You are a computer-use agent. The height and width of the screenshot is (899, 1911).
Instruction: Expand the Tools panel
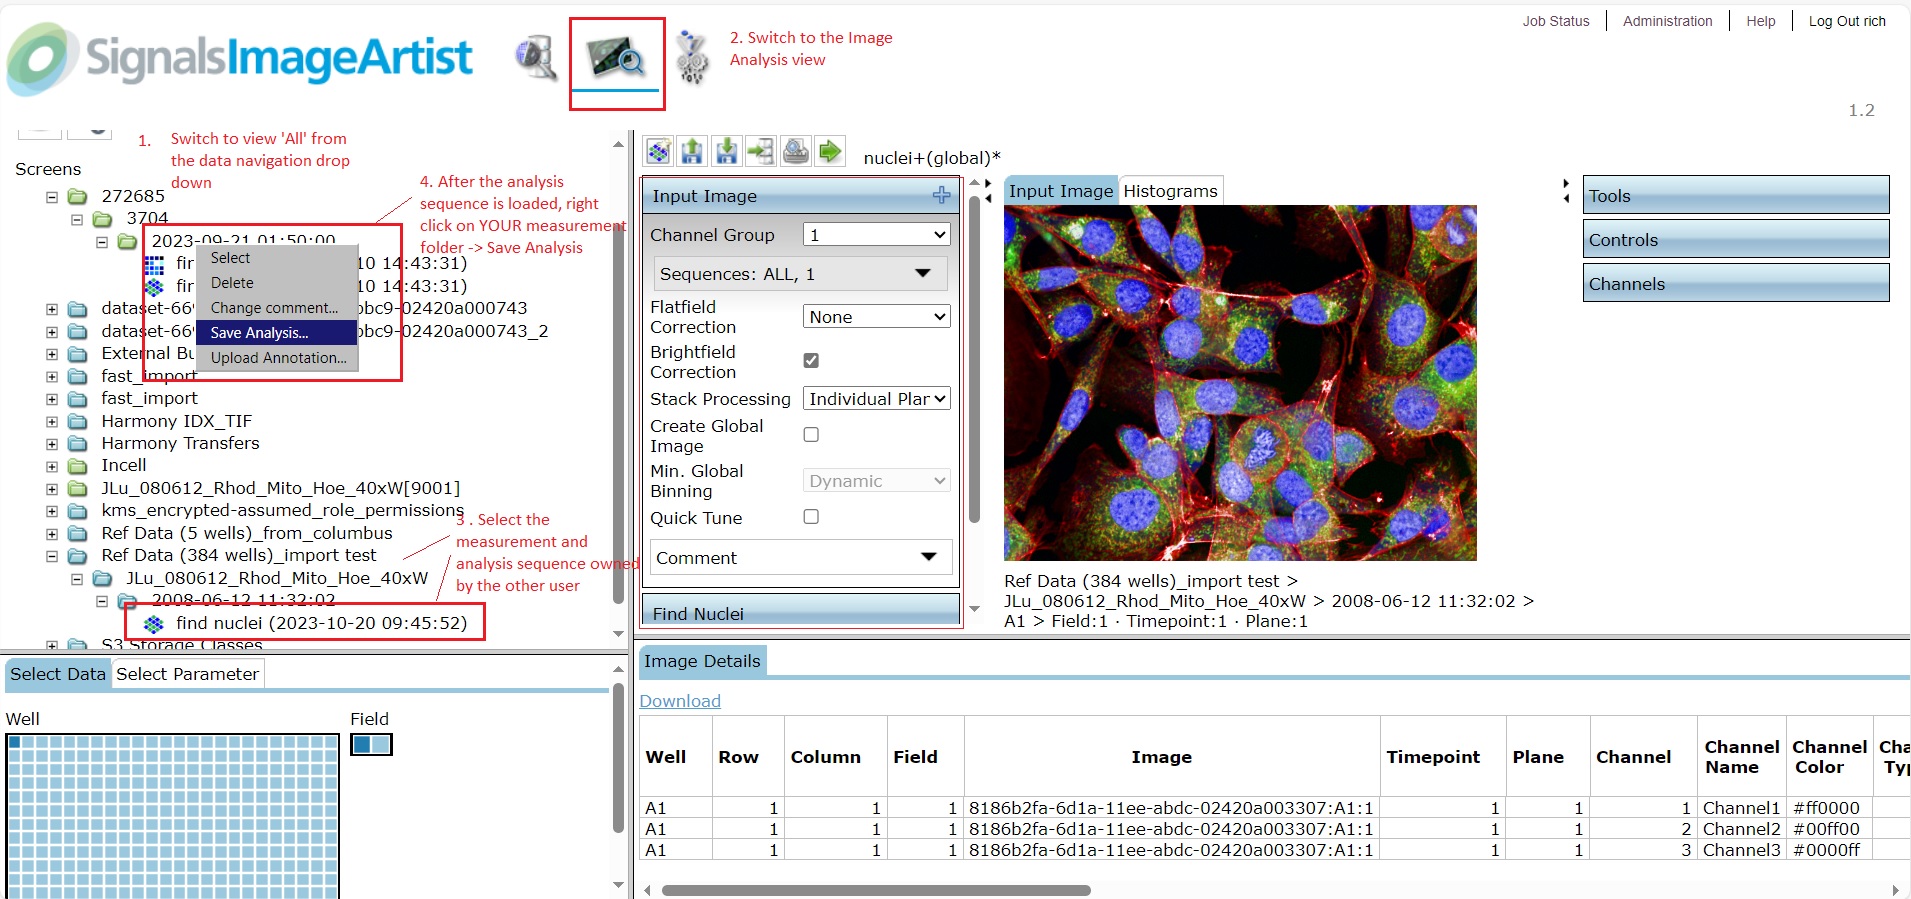(x=1735, y=195)
